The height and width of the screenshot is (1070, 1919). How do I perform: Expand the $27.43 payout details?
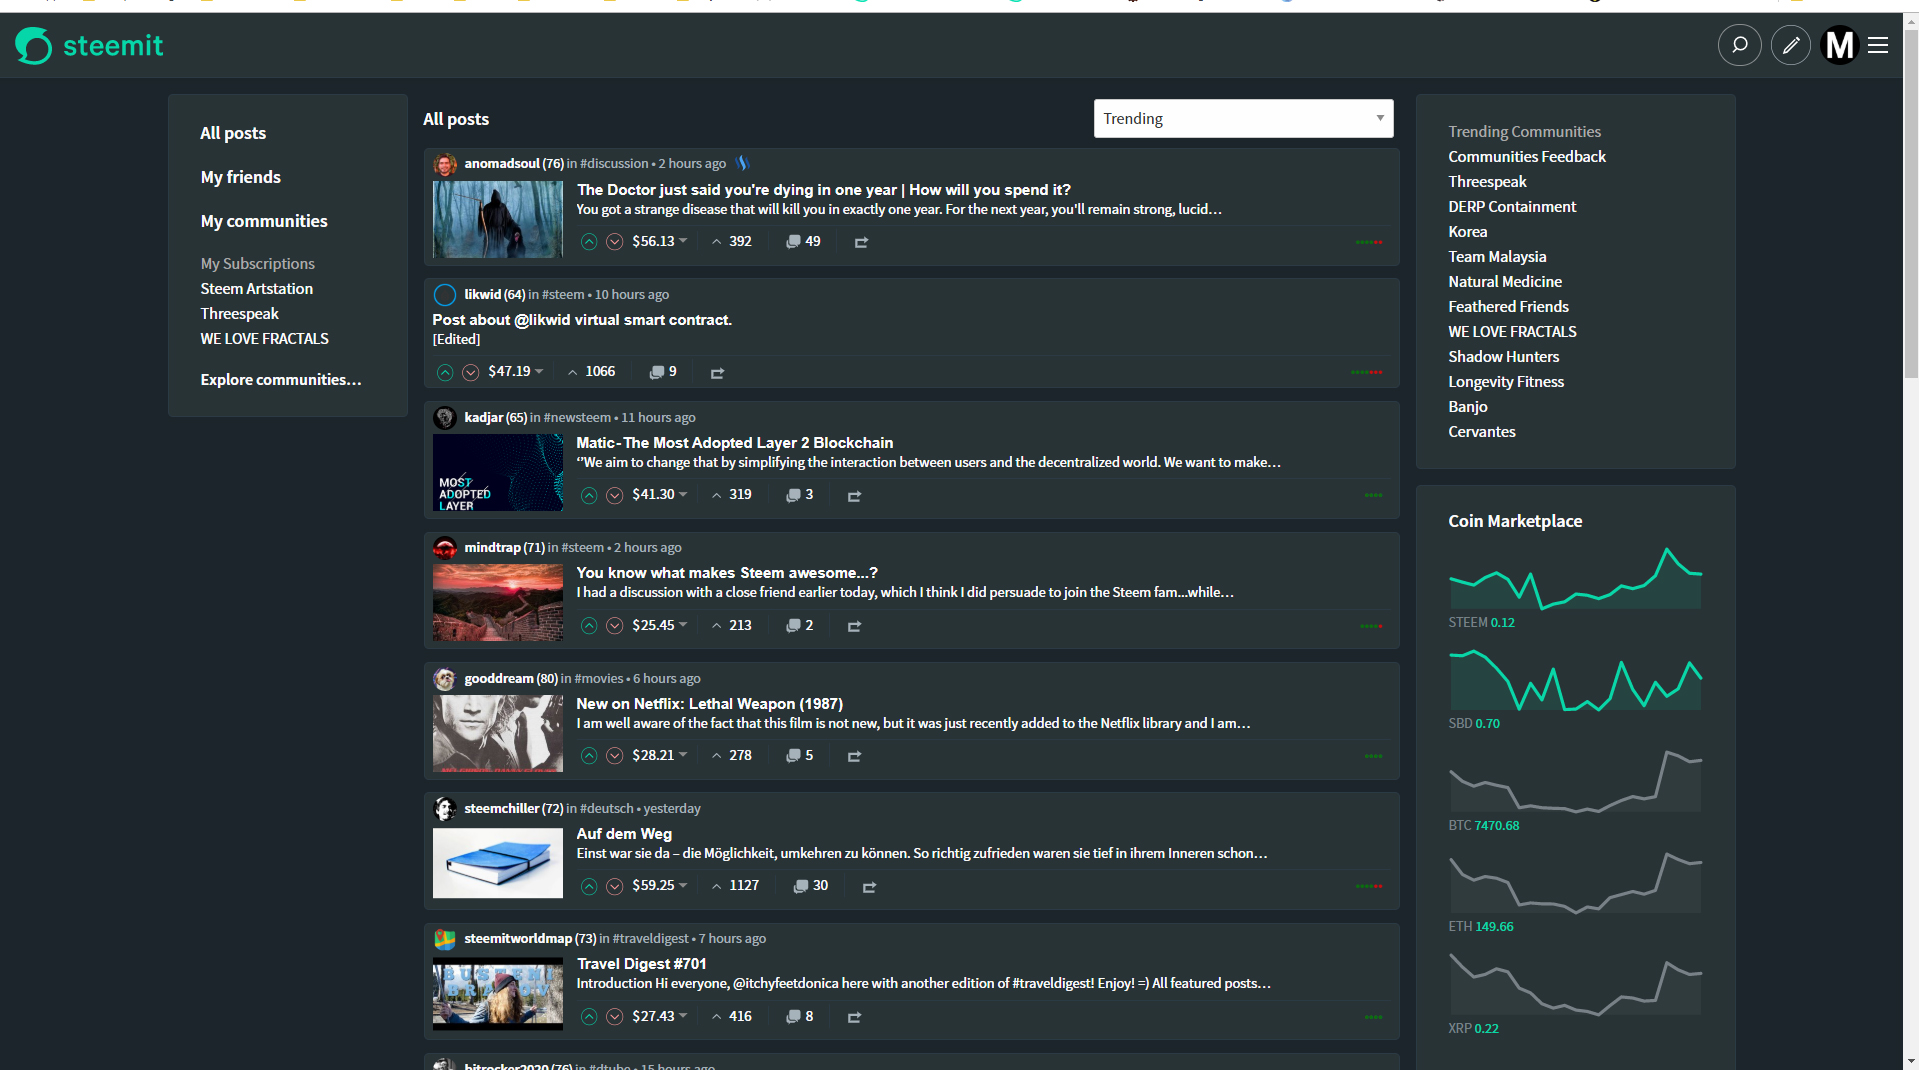[660, 1016]
